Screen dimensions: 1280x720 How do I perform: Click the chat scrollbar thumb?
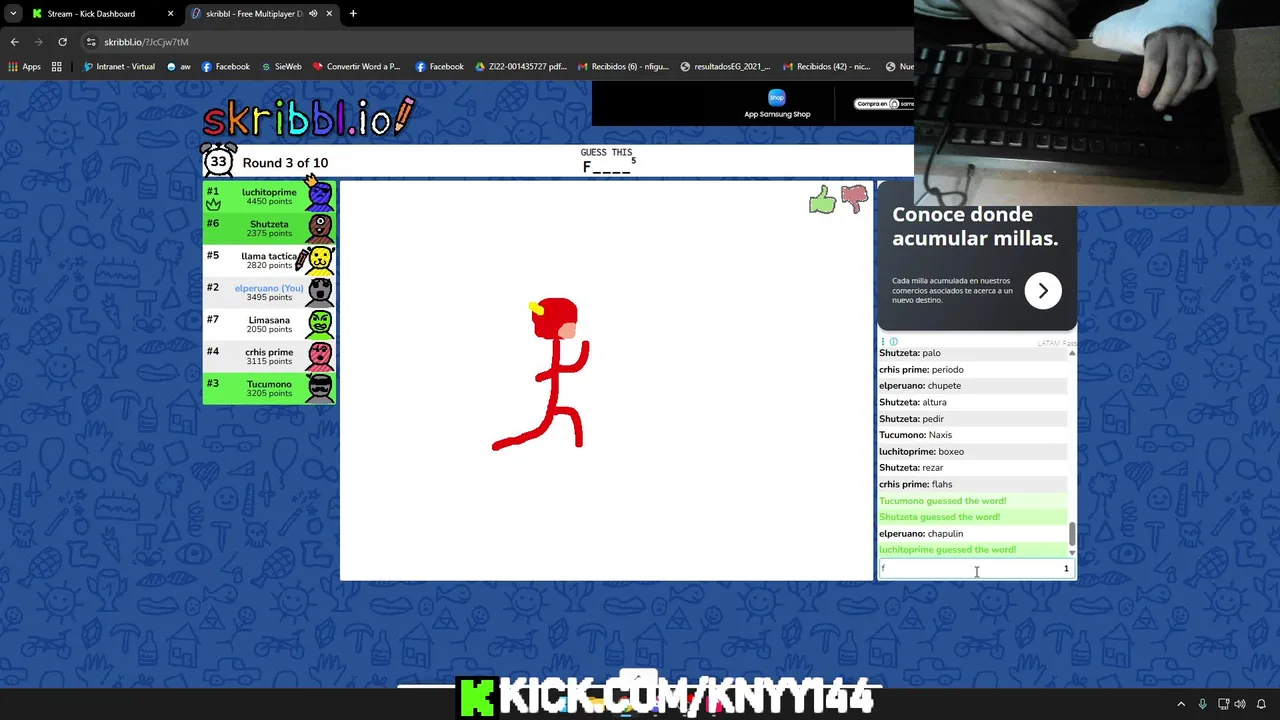click(1072, 535)
